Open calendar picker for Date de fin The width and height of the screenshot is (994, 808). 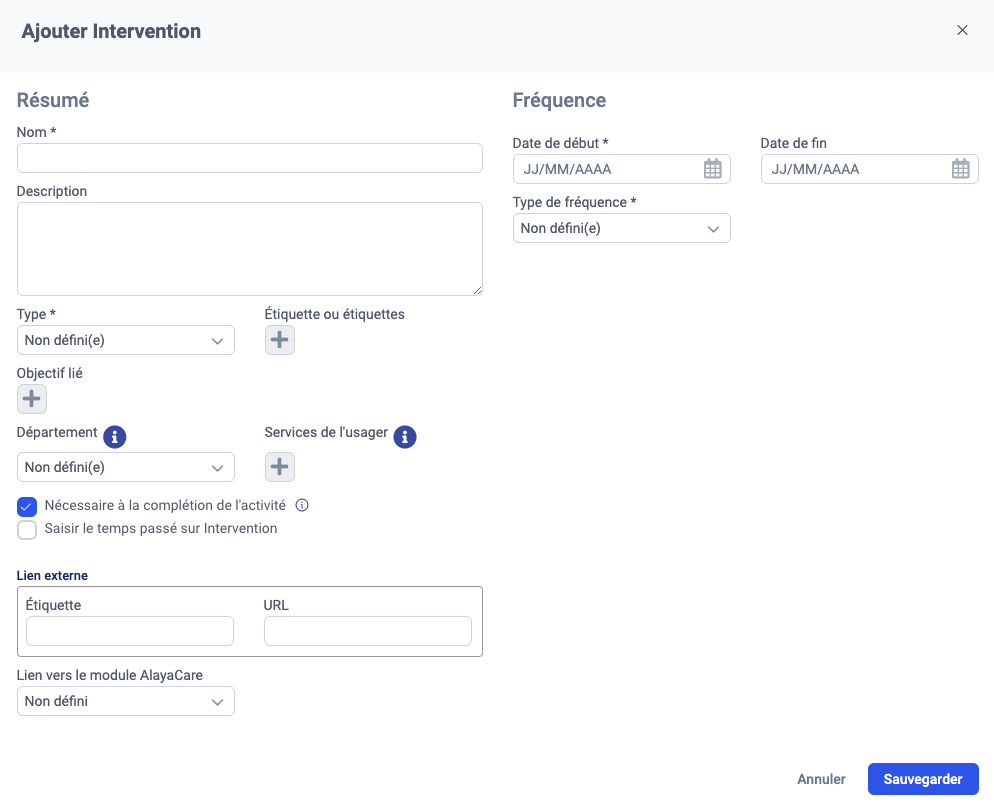[960, 169]
